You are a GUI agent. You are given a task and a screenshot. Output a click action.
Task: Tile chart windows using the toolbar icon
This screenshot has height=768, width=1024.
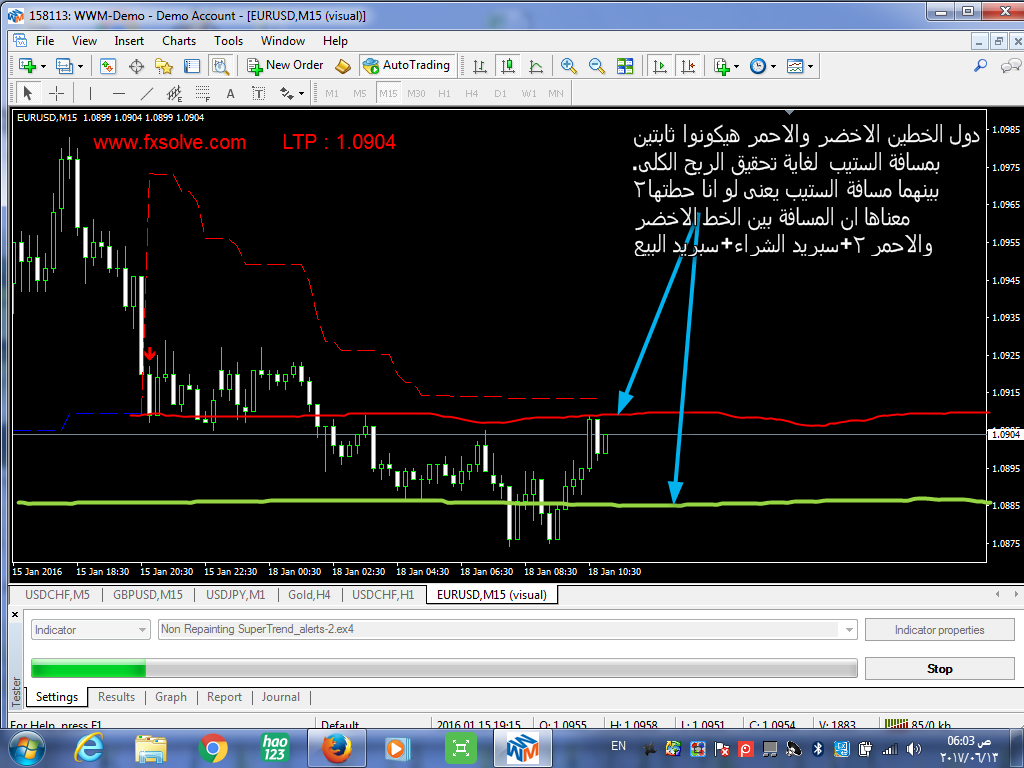point(625,66)
